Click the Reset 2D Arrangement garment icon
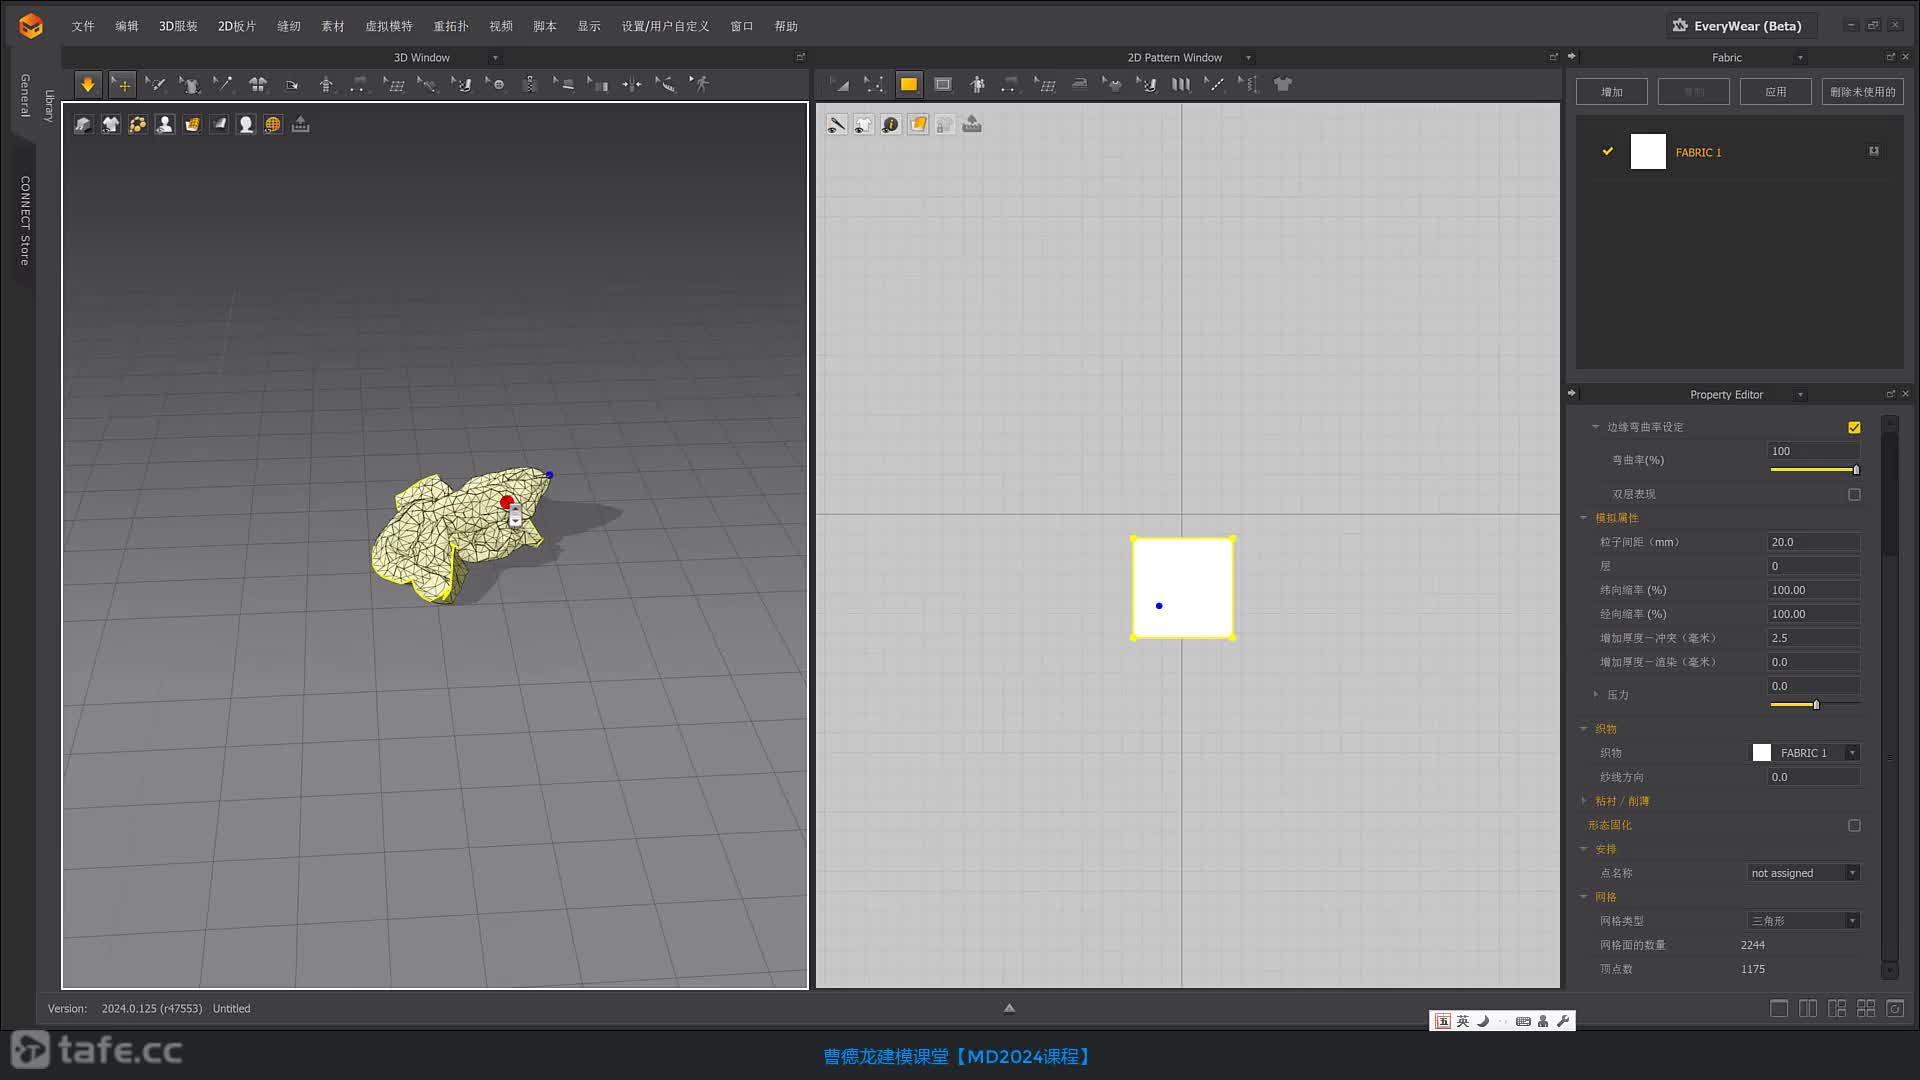The height and width of the screenshot is (1080, 1920). pos(258,85)
